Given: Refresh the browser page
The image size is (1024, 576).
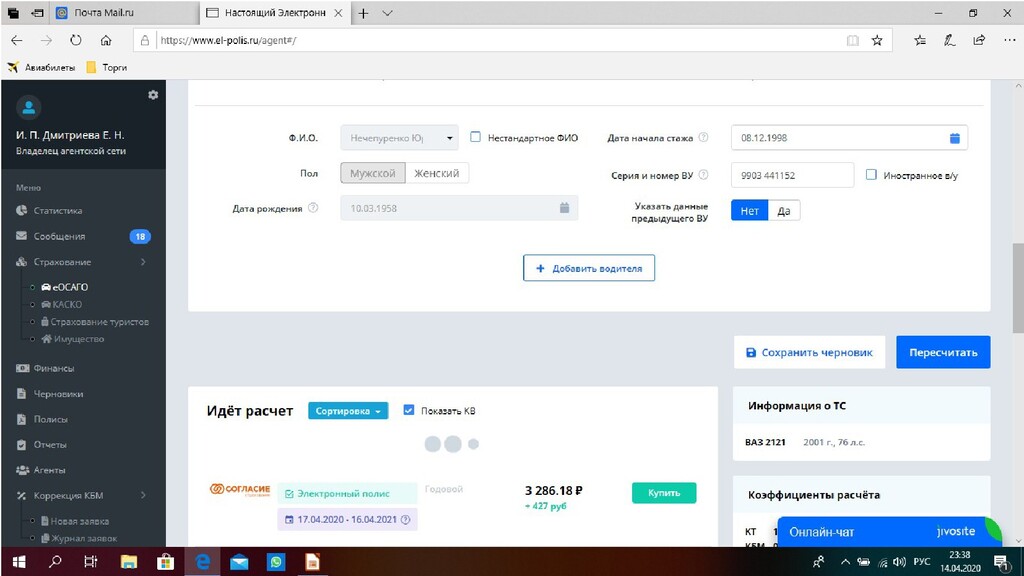Looking at the screenshot, I should tap(76, 40).
